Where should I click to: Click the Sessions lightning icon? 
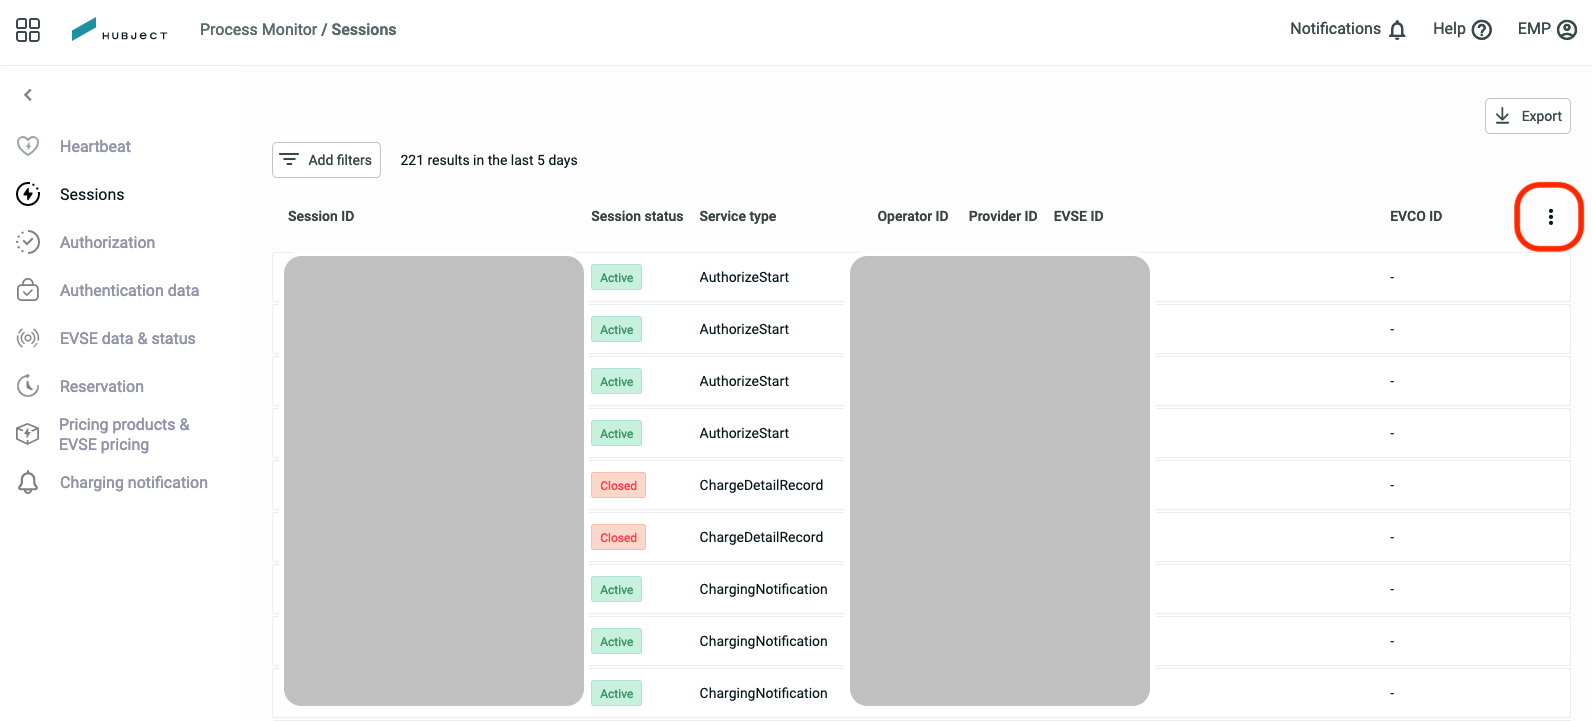point(28,194)
